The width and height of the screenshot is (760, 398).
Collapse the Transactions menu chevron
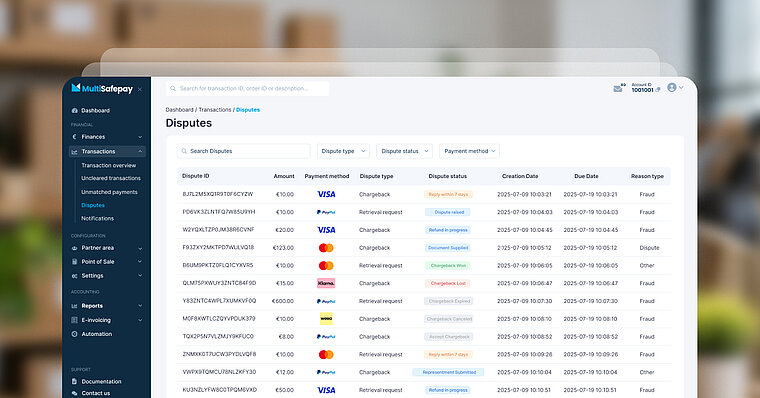140,151
